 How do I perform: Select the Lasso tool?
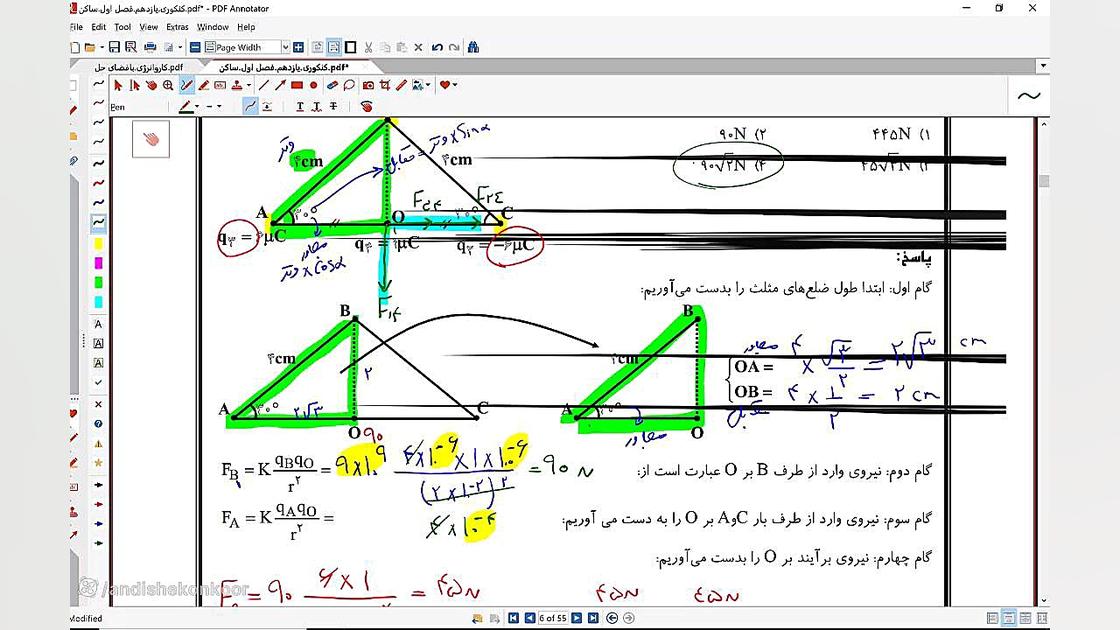(349, 86)
